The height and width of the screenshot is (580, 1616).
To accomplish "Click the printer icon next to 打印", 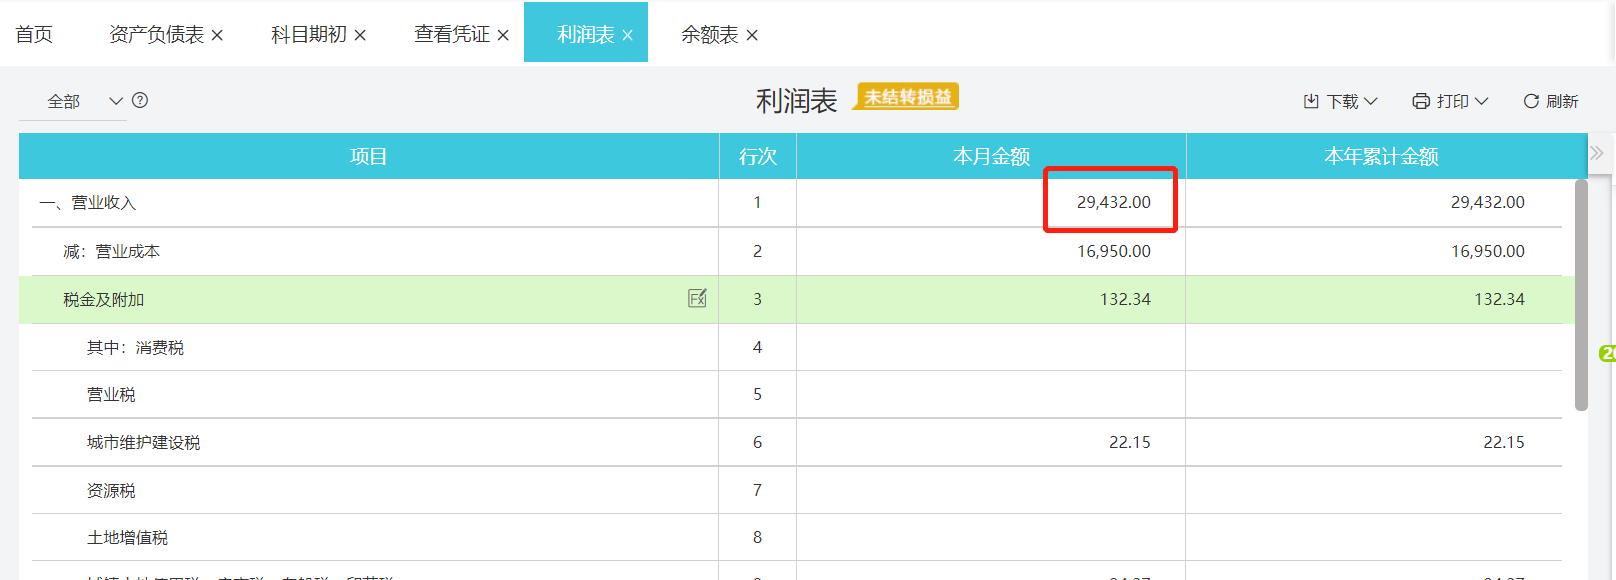I will point(1420,101).
